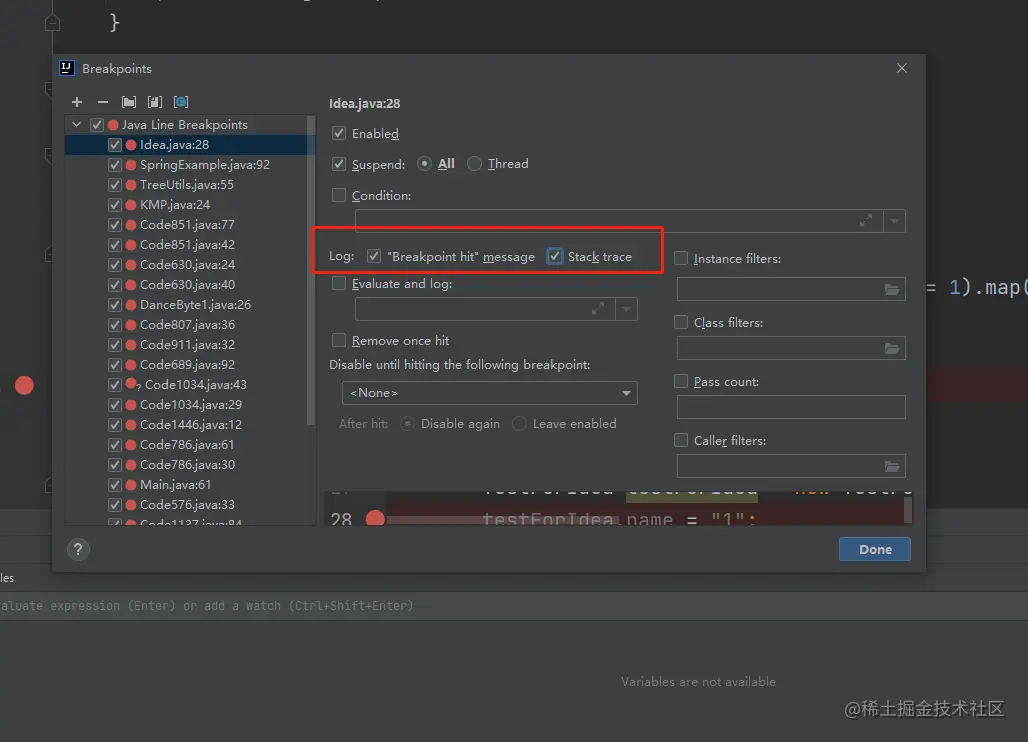Click the breakpoint list vertical scrollbar
Screen dimensions: 1028x742
311,271
